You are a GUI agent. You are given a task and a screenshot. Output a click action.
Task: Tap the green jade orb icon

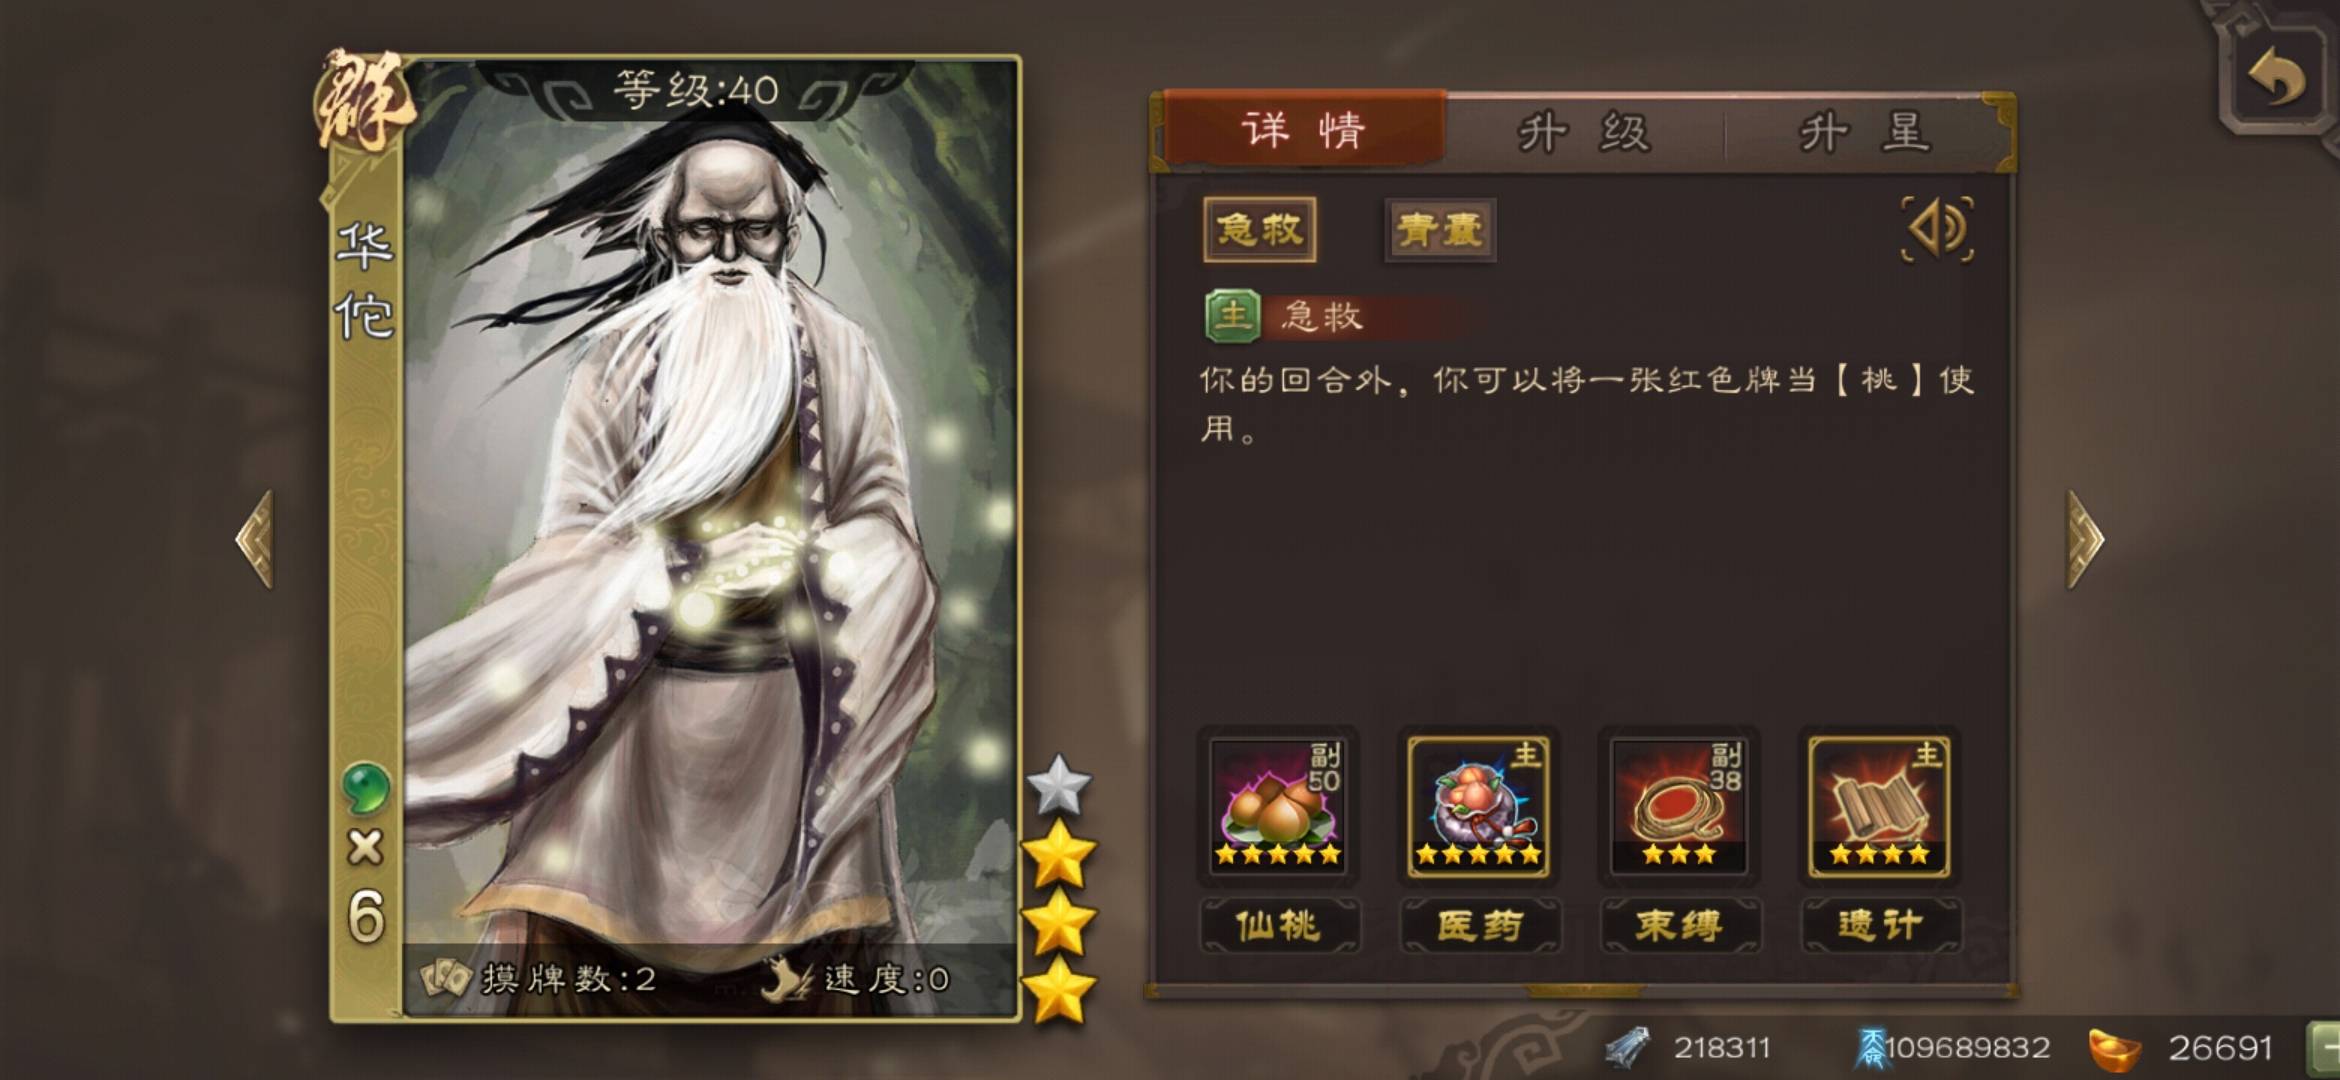(x=366, y=788)
